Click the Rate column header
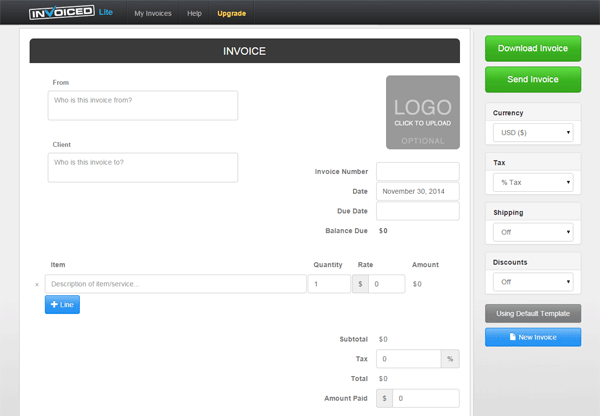Screen dimensions: 600x416 pos(365,265)
